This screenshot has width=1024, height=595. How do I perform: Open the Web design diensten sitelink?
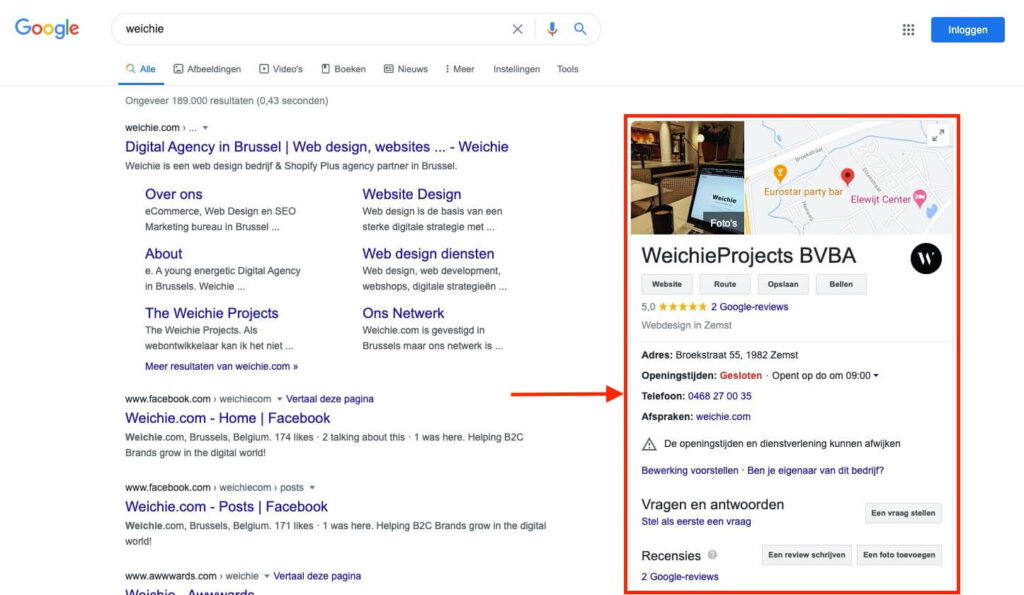point(428,253)
